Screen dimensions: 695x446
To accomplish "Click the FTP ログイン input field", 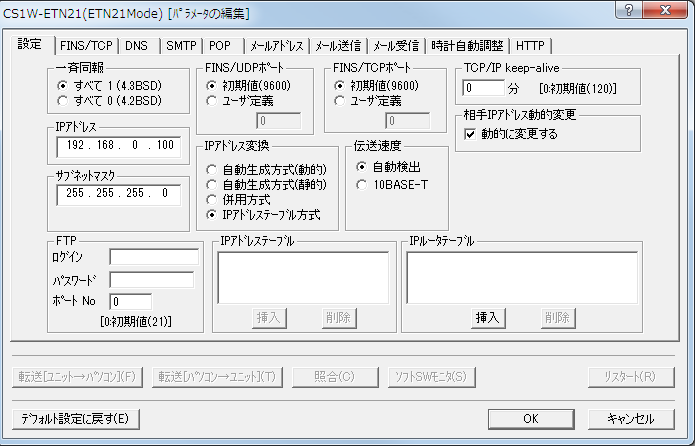I will tap(153, 257).
